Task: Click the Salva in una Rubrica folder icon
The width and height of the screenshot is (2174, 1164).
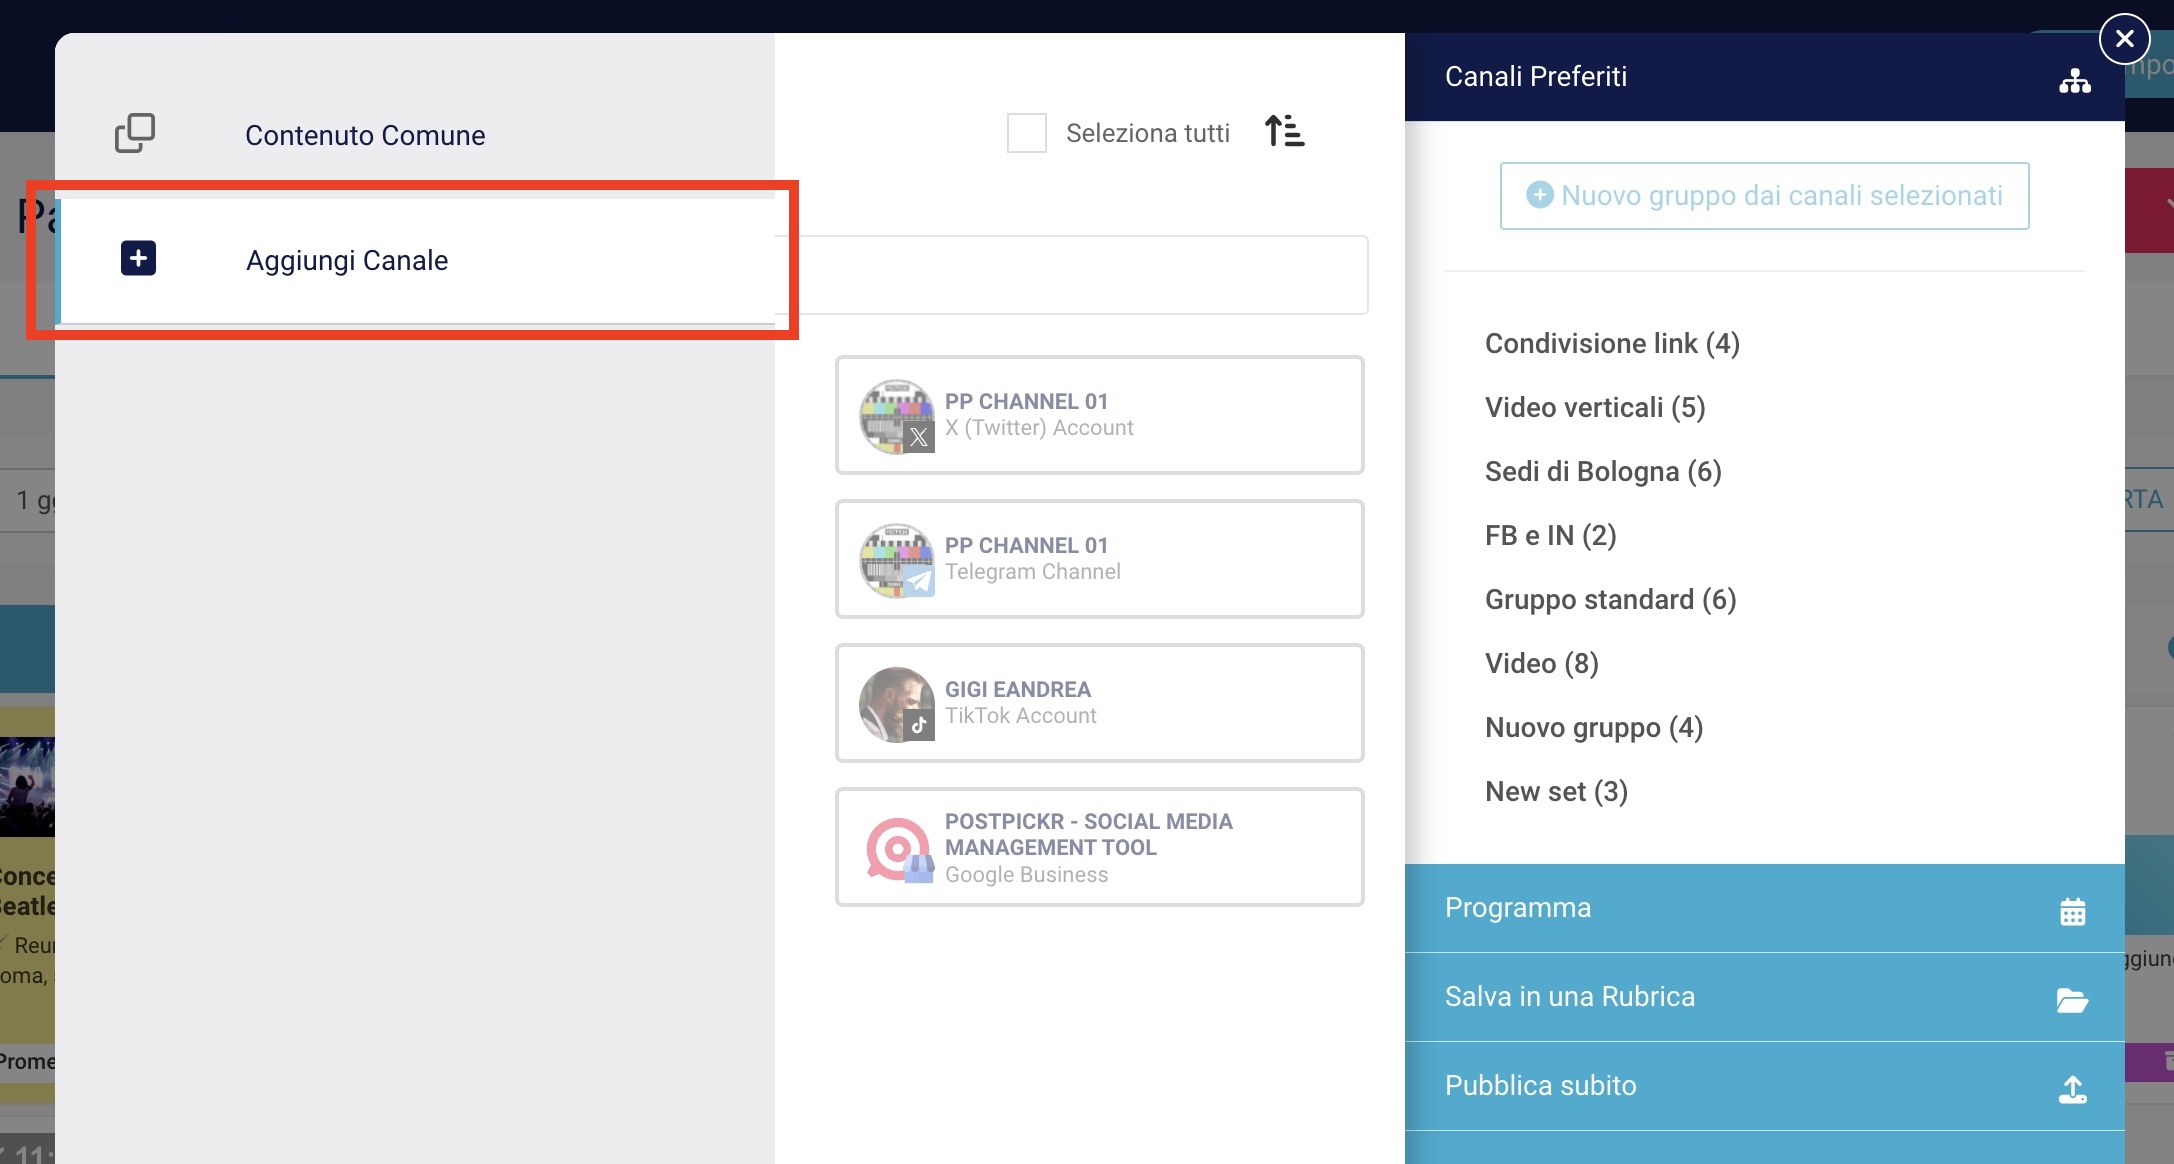Action: coord(2072,999)
